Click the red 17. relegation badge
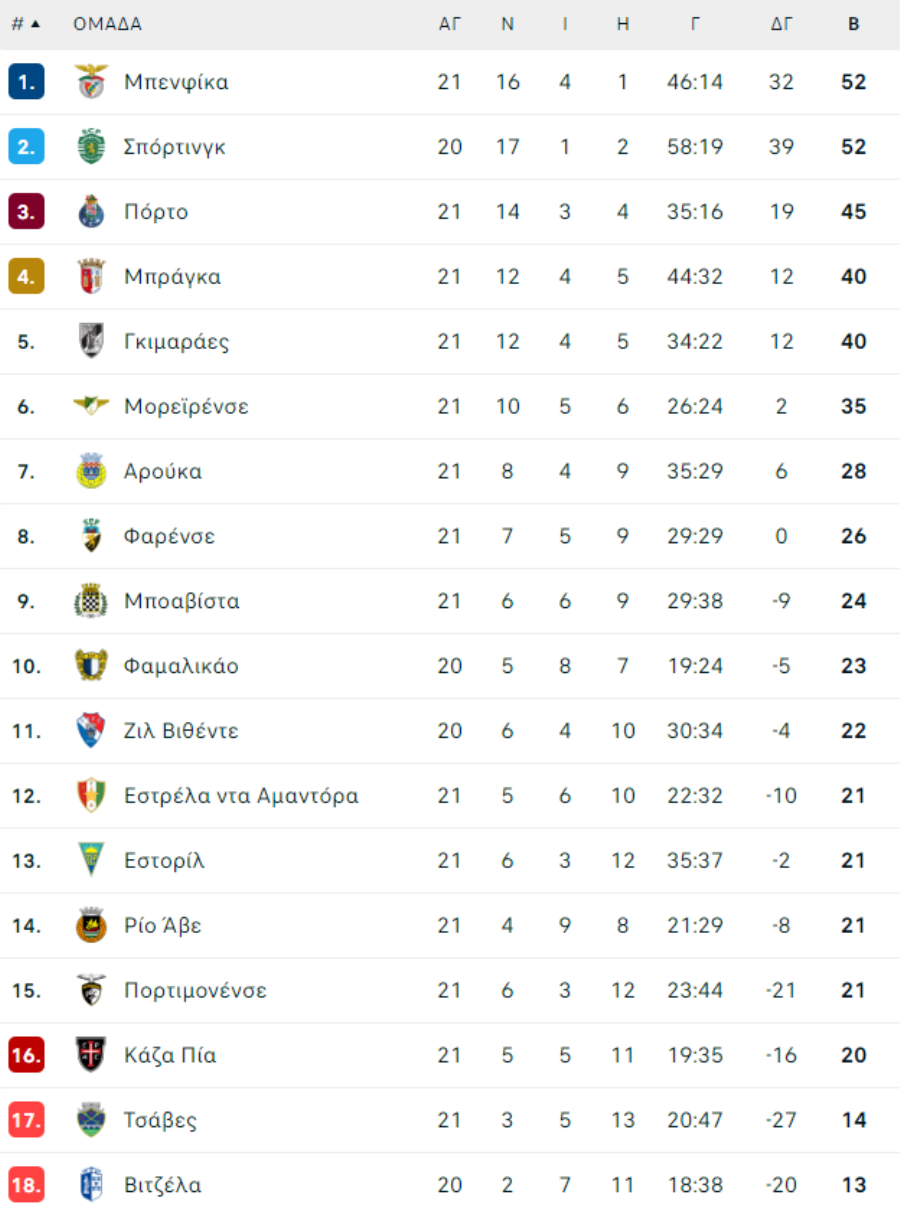The width and height of the screenshot is (900, 1217). pyautogui.click(x=26, y=1120)
